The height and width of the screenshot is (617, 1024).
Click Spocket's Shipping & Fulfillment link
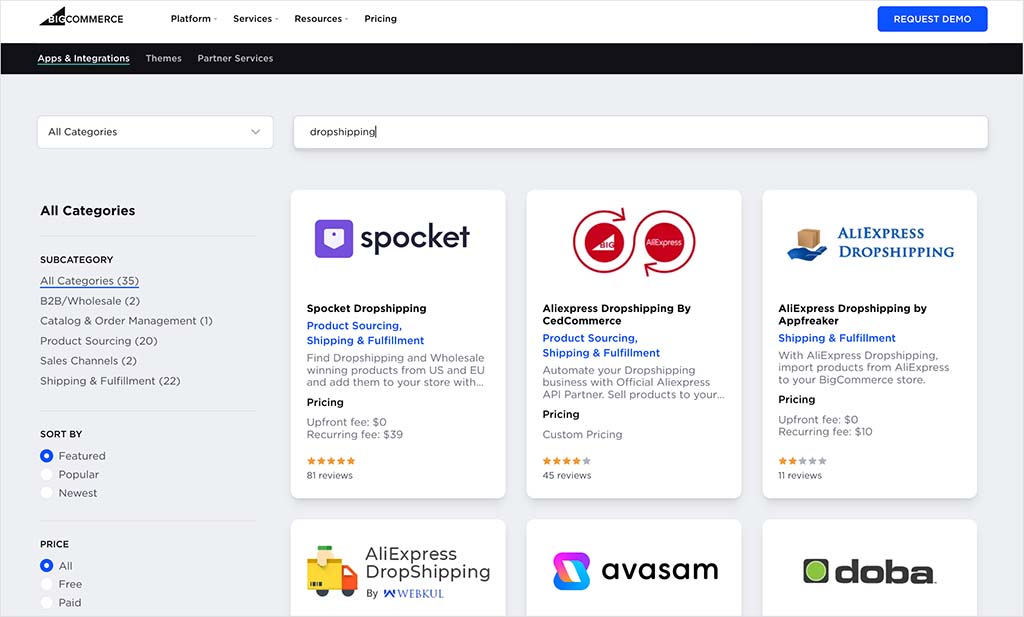point(365,341)
